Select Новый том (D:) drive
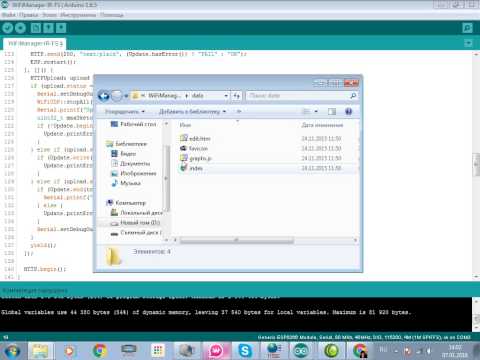This screenshot has height=360, width=480. coord(135,222)
